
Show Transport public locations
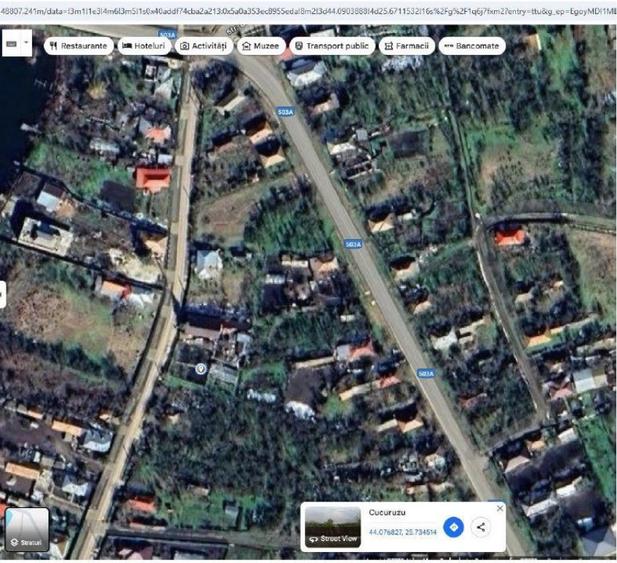(332, 46)
